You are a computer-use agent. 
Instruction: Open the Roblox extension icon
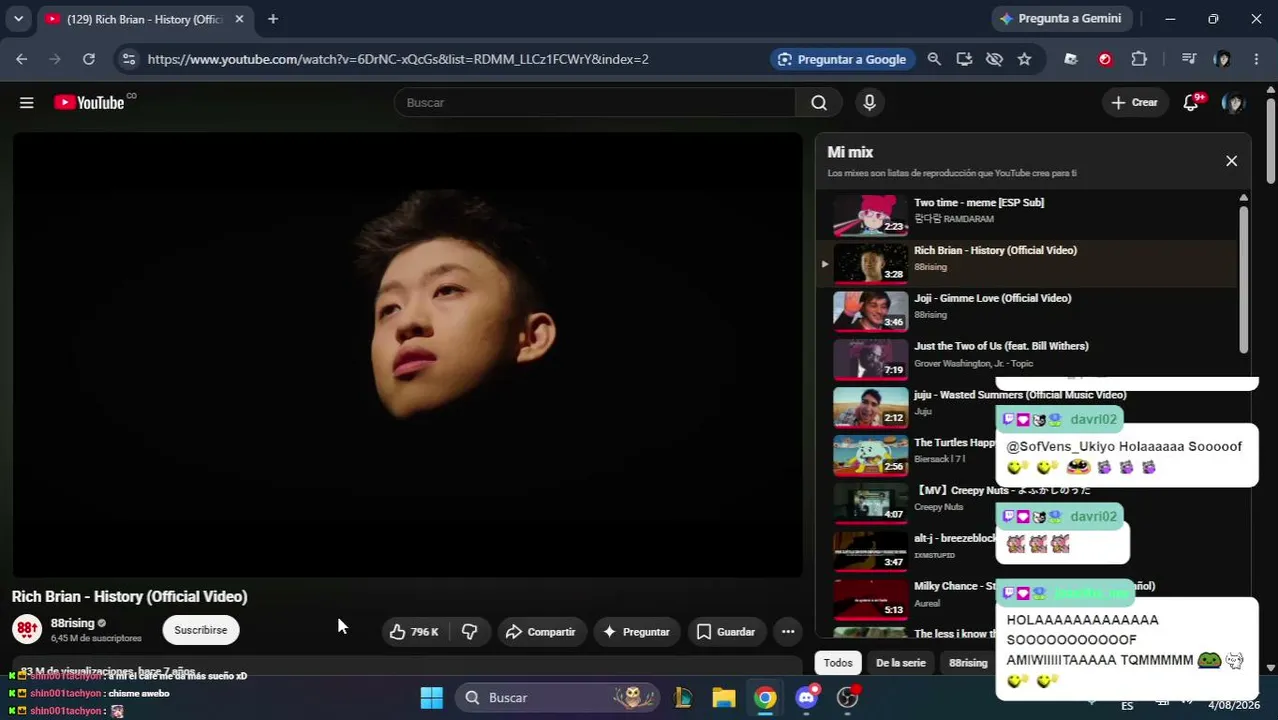pyautogui.click(x=1071, y=59)
